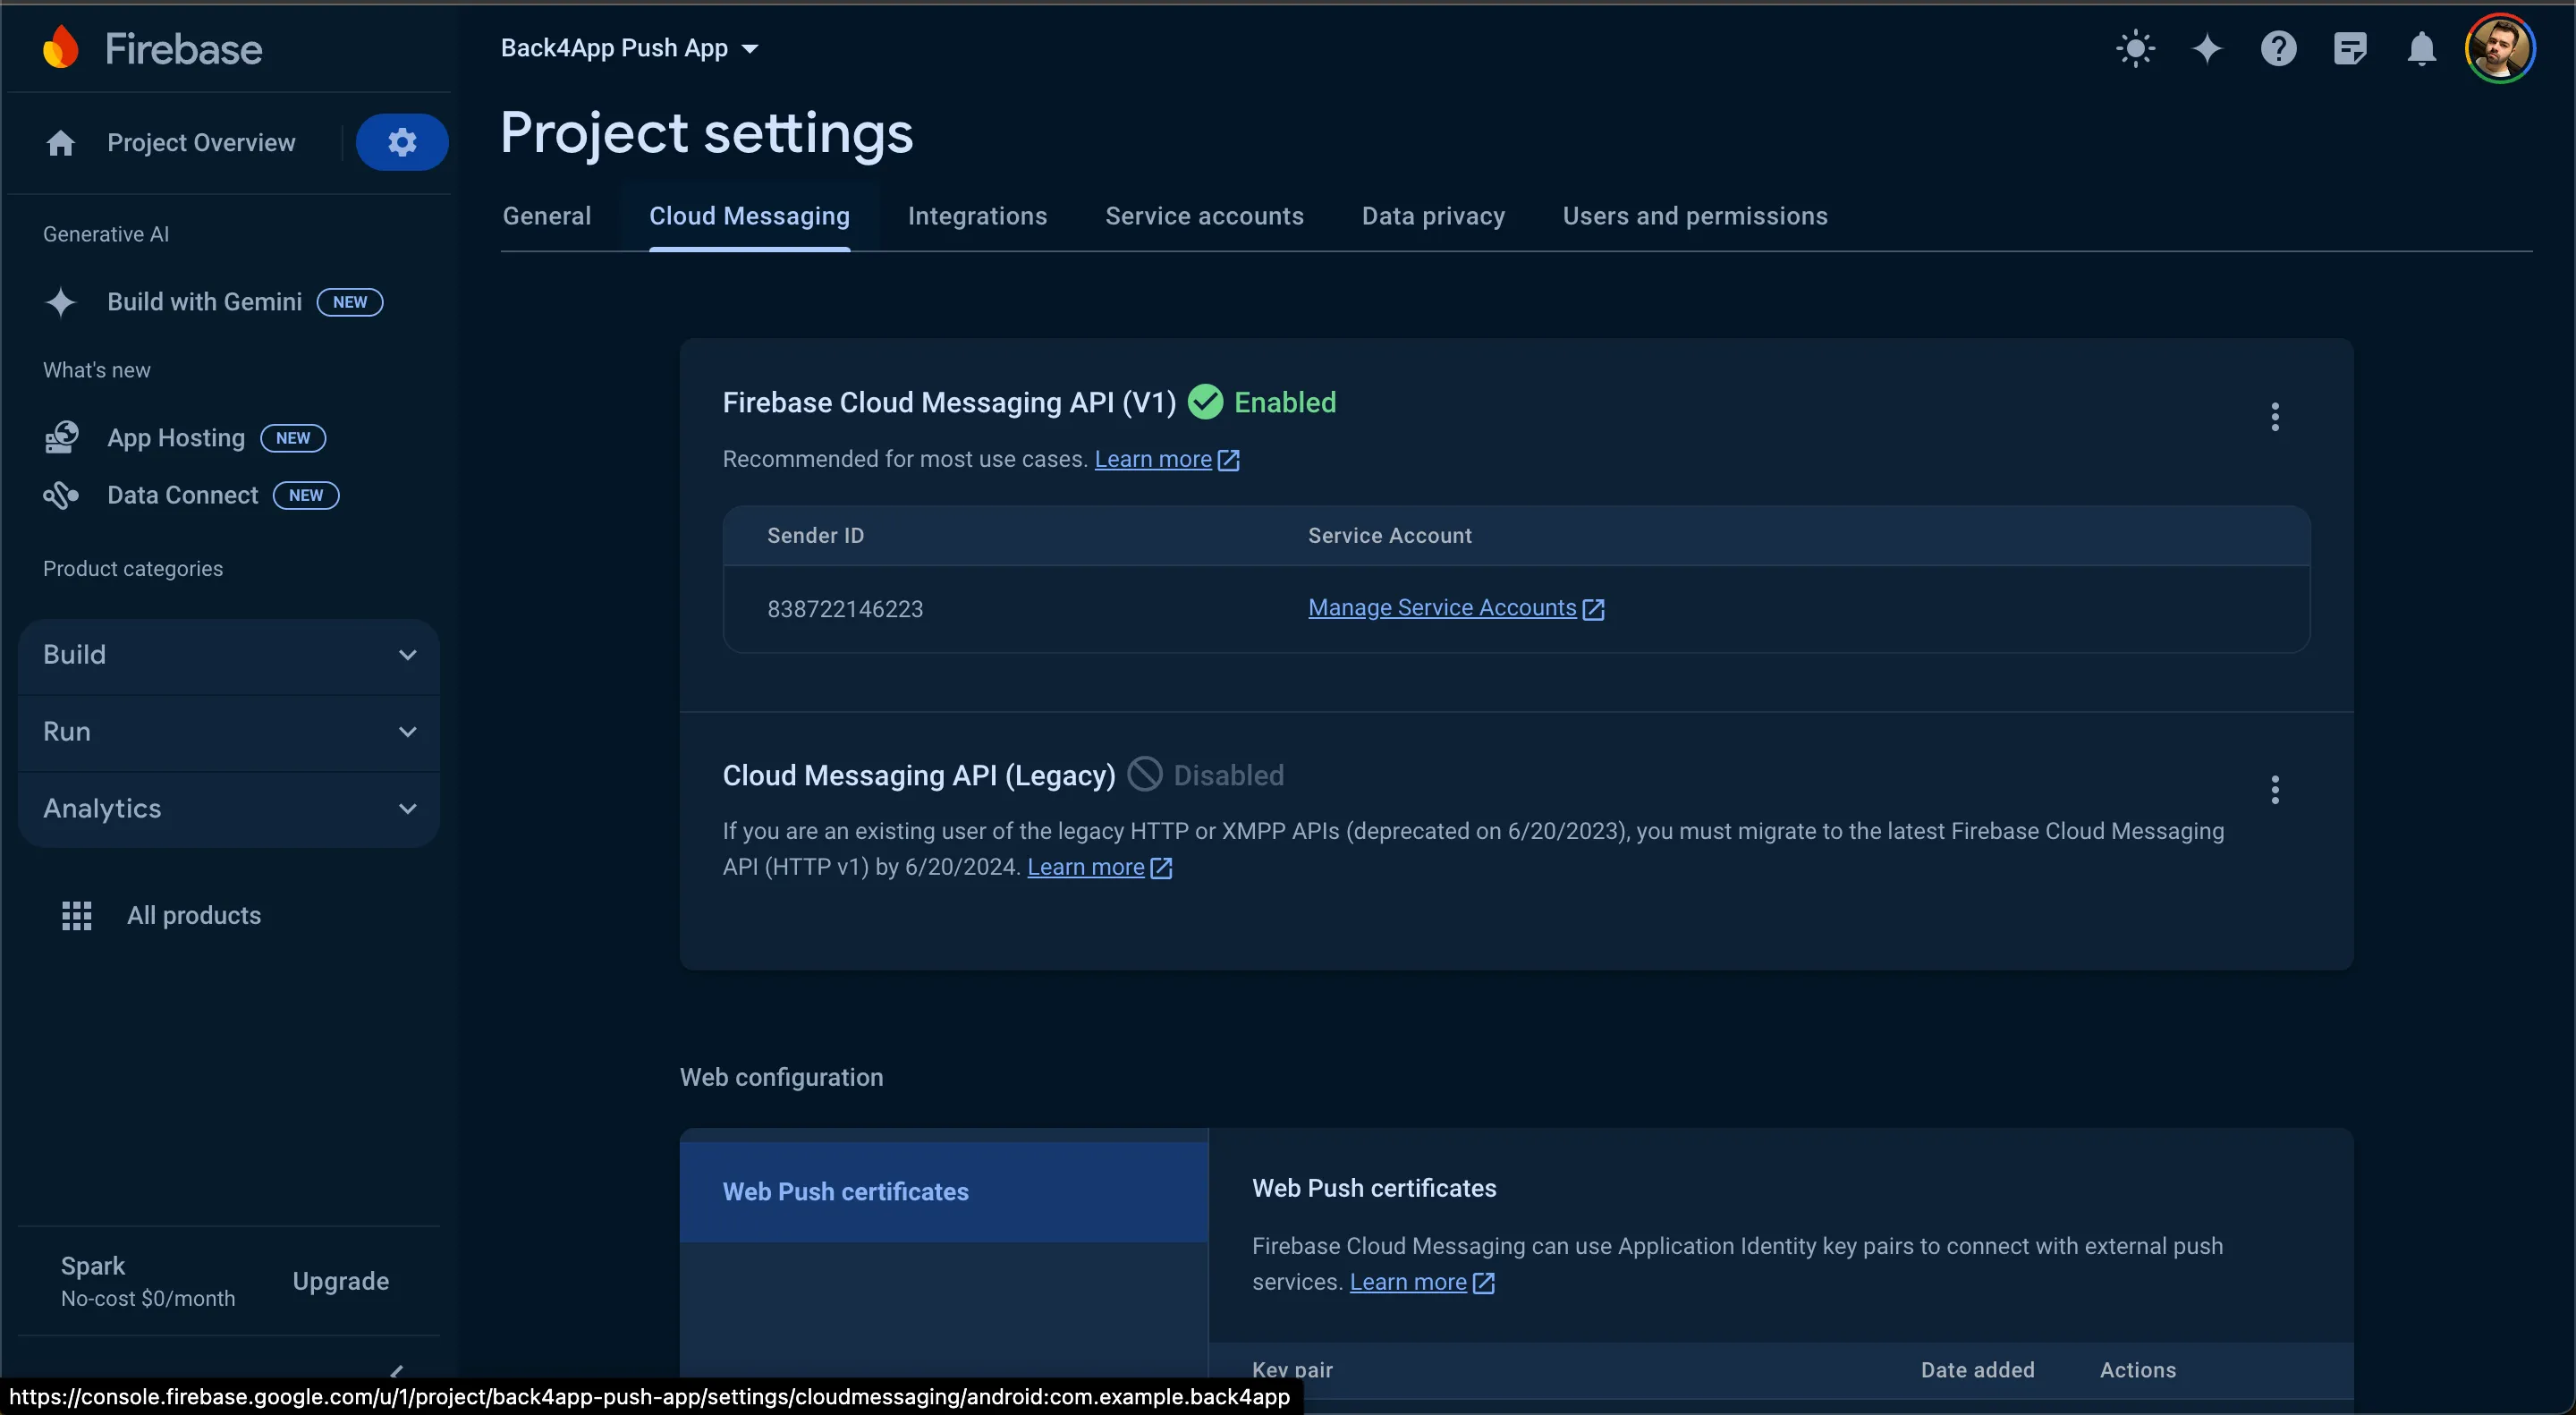Open App Hosting
Image resolution: width=2576 pixels, height=1415 pixels.
176,438
